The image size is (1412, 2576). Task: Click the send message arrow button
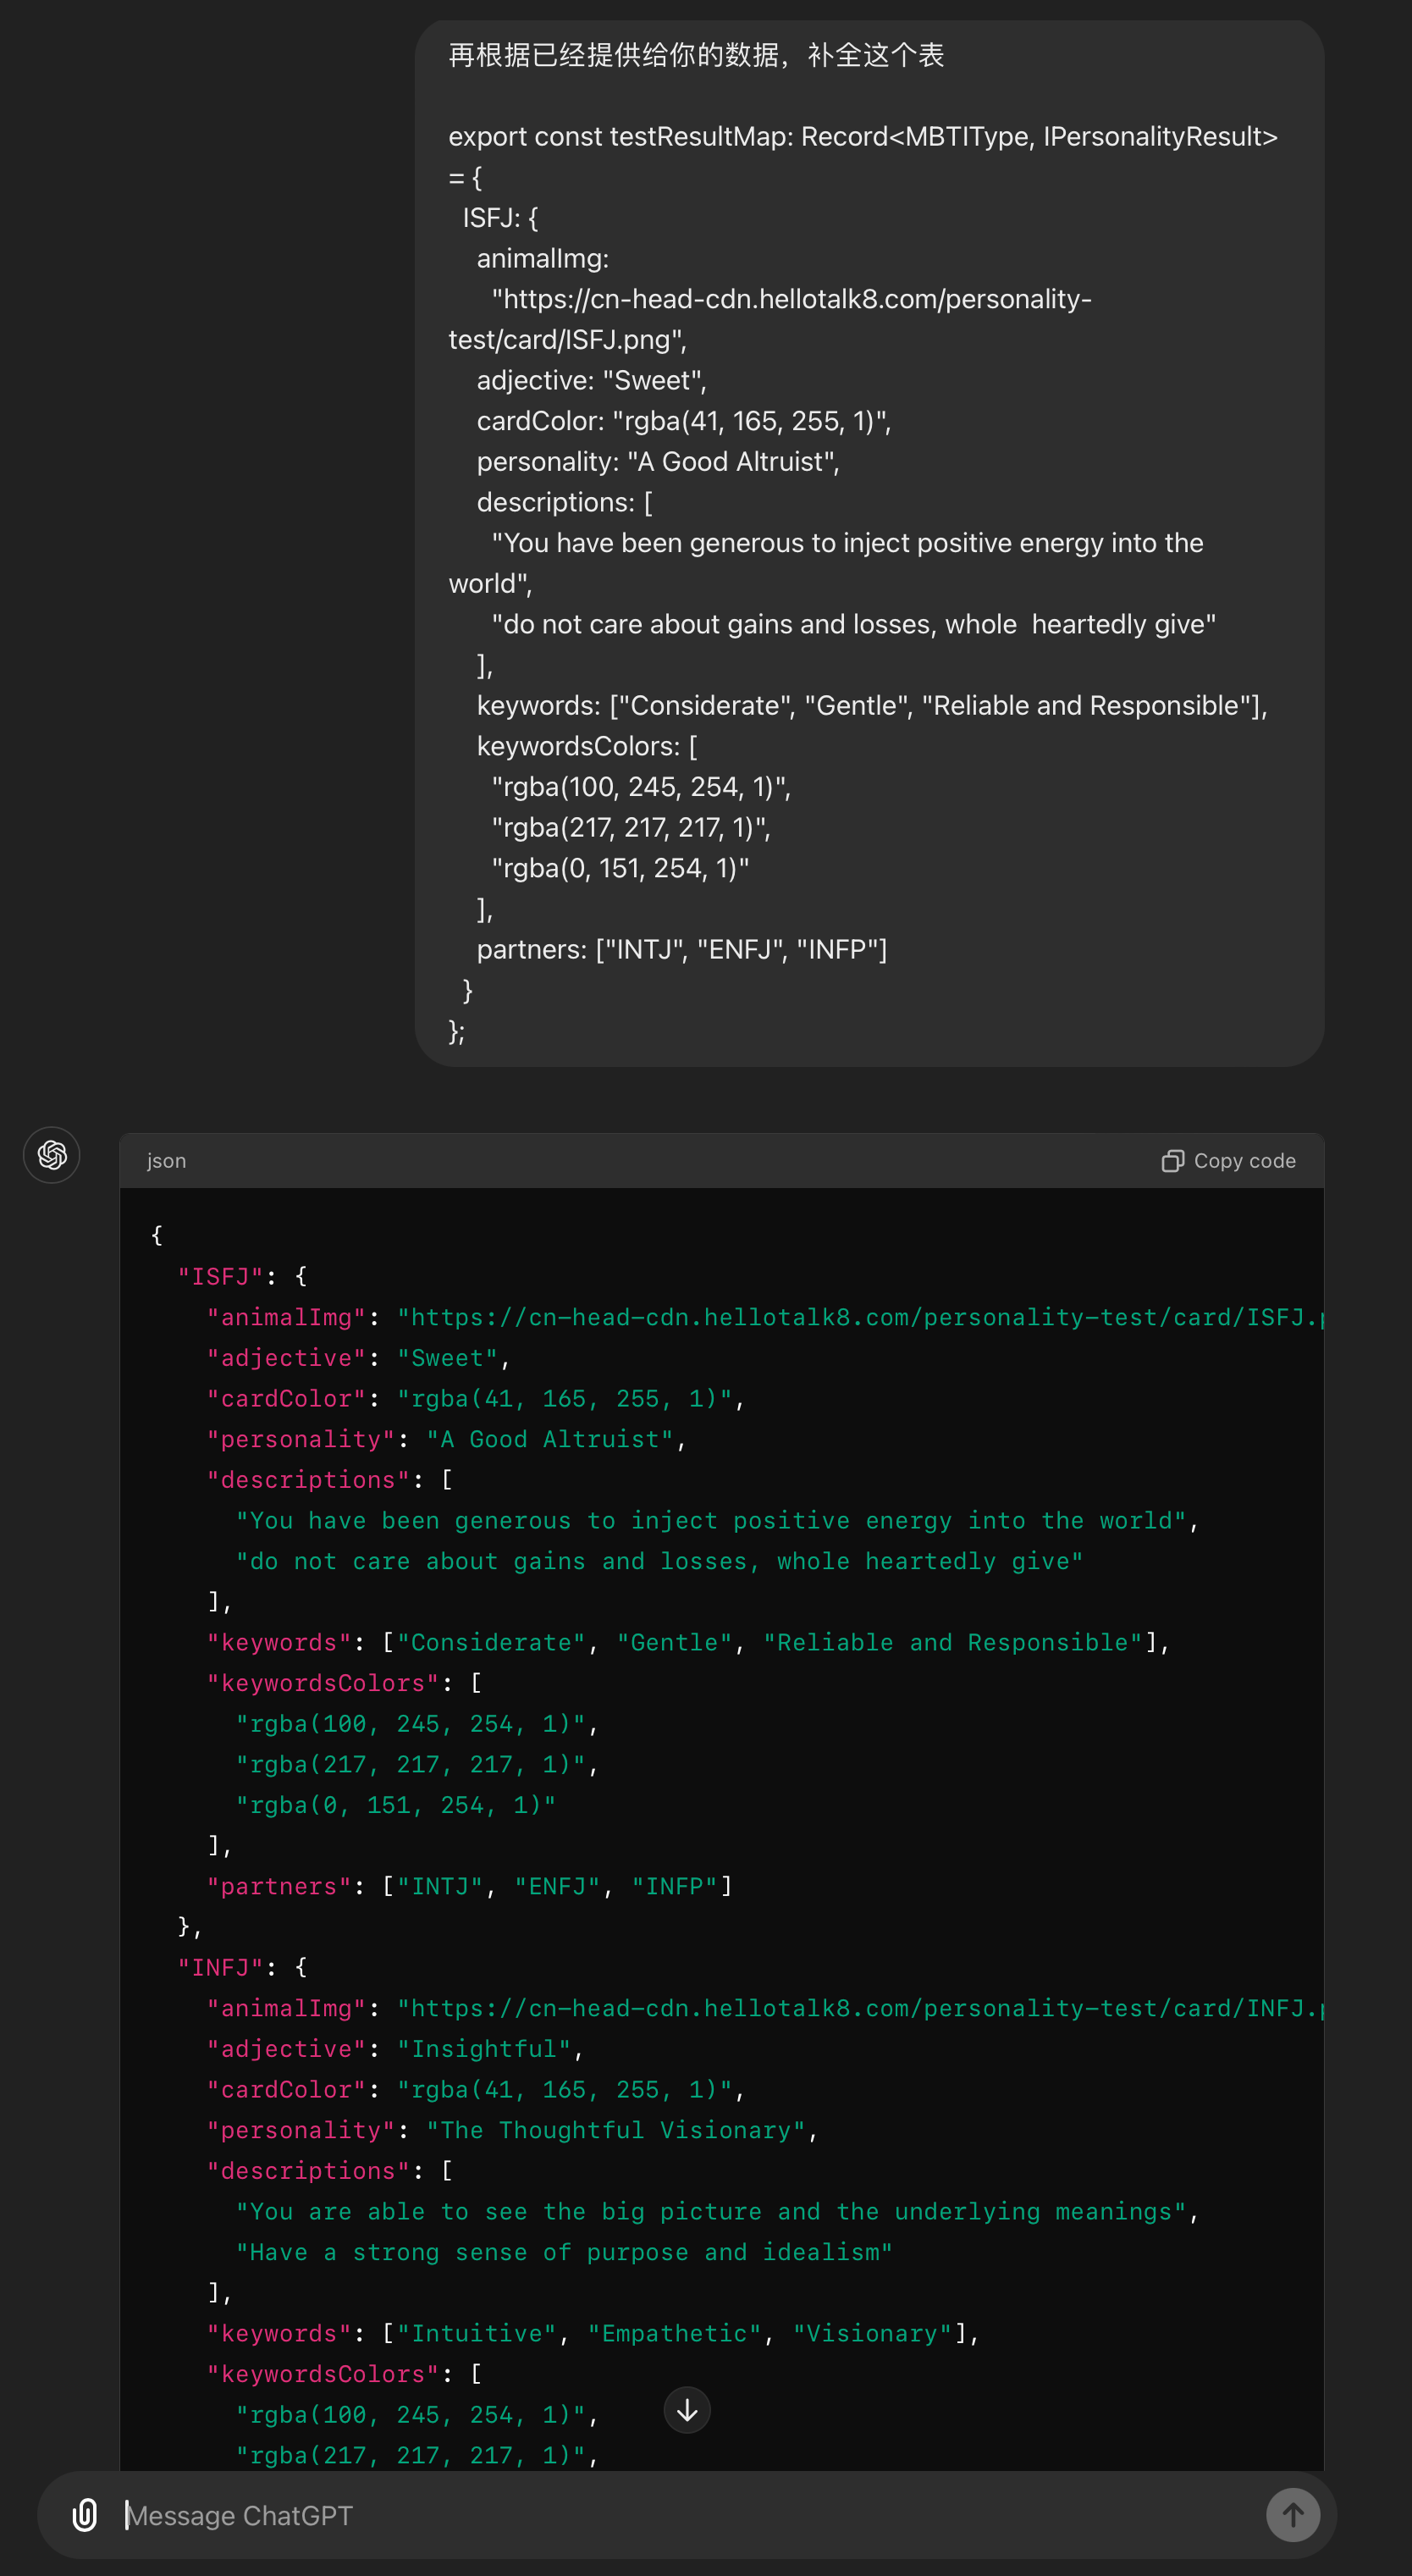1292,2514
